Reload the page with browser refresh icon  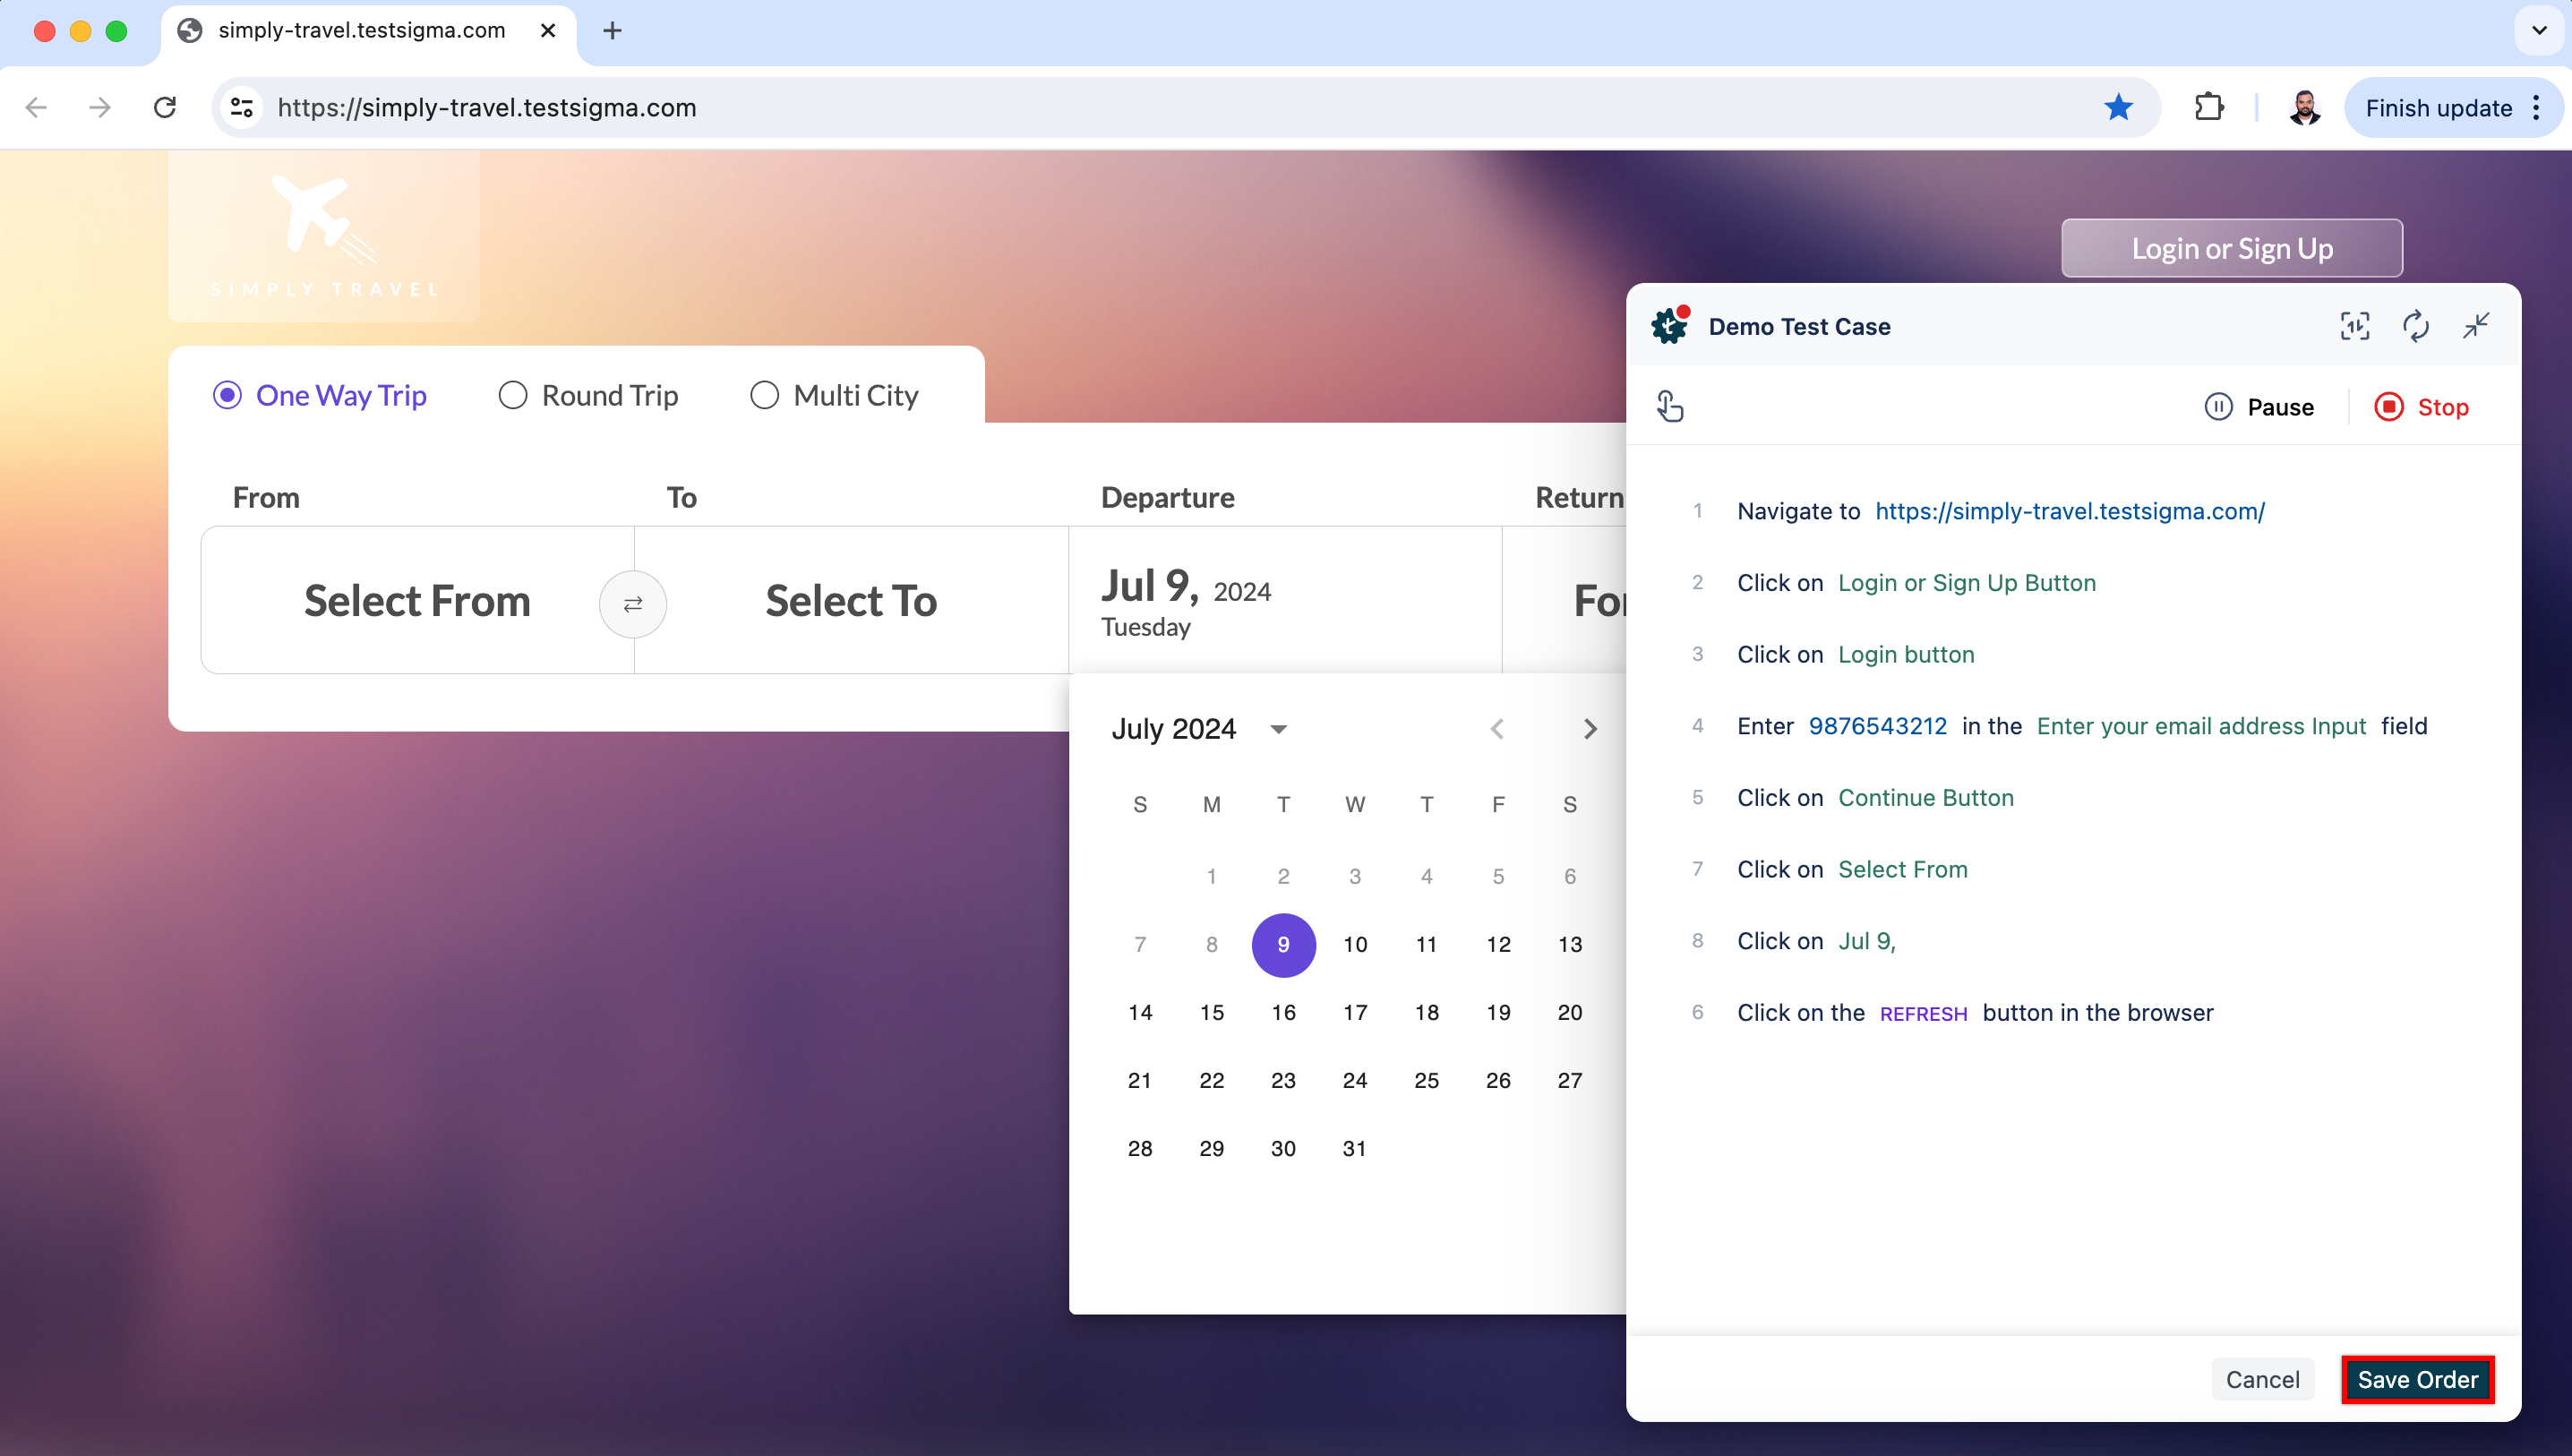[165, 108]
